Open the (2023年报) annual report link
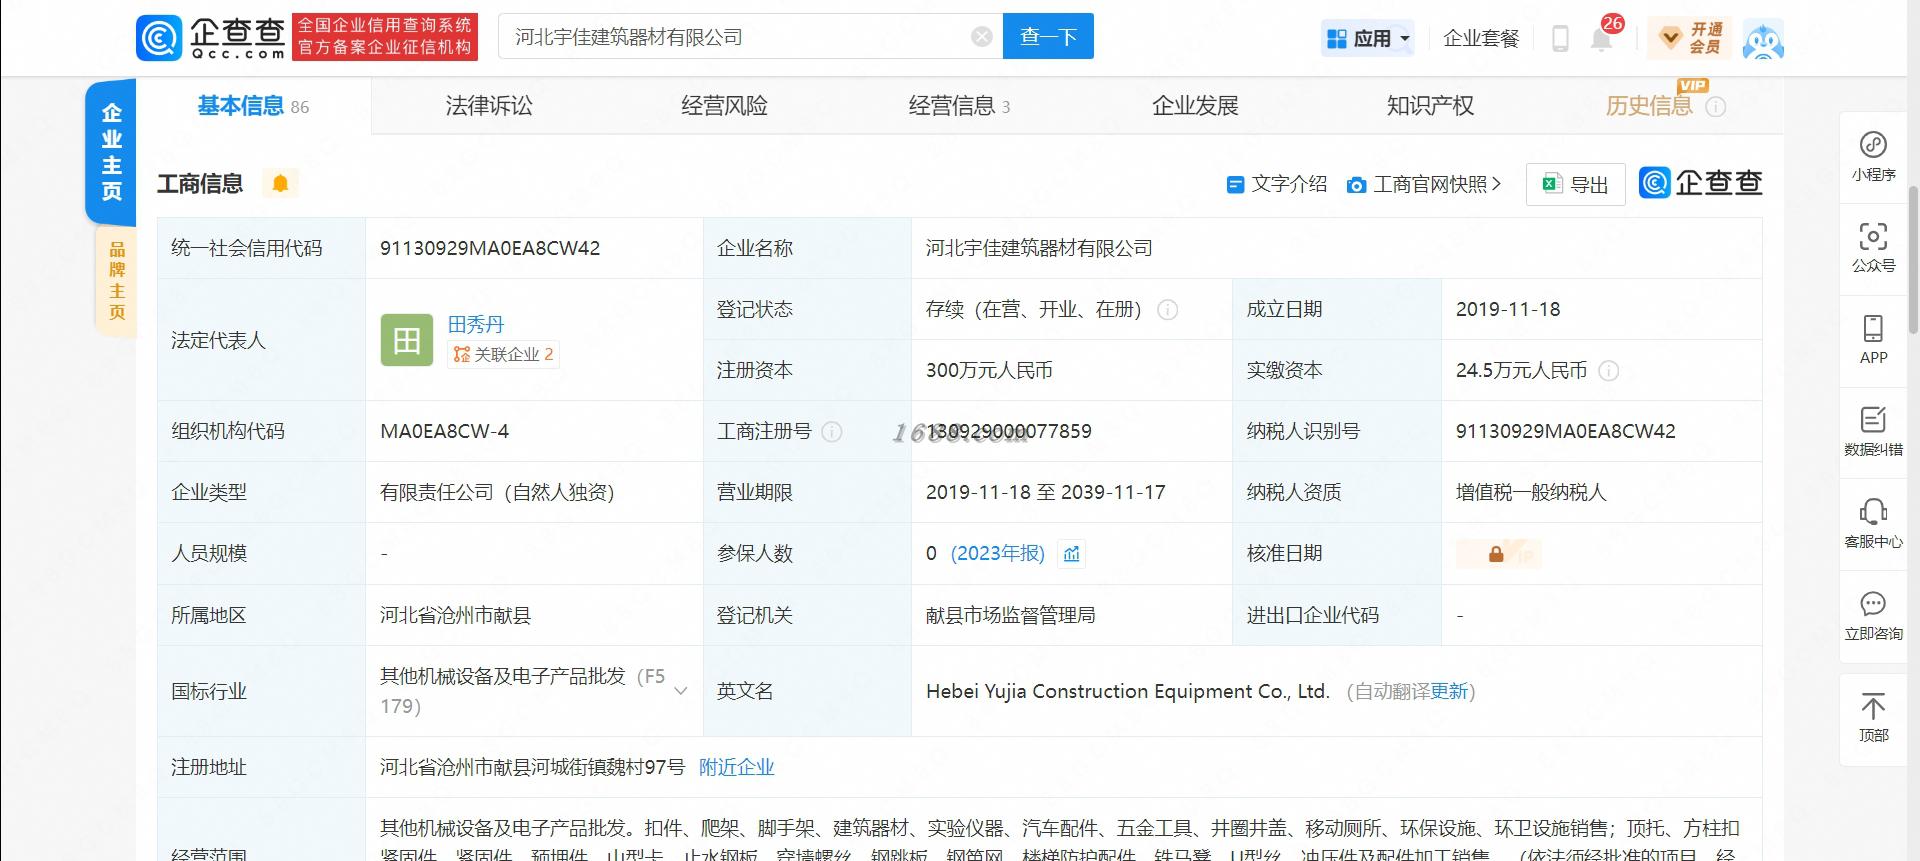Screen dimensions: 1920x861 [997, 554]
